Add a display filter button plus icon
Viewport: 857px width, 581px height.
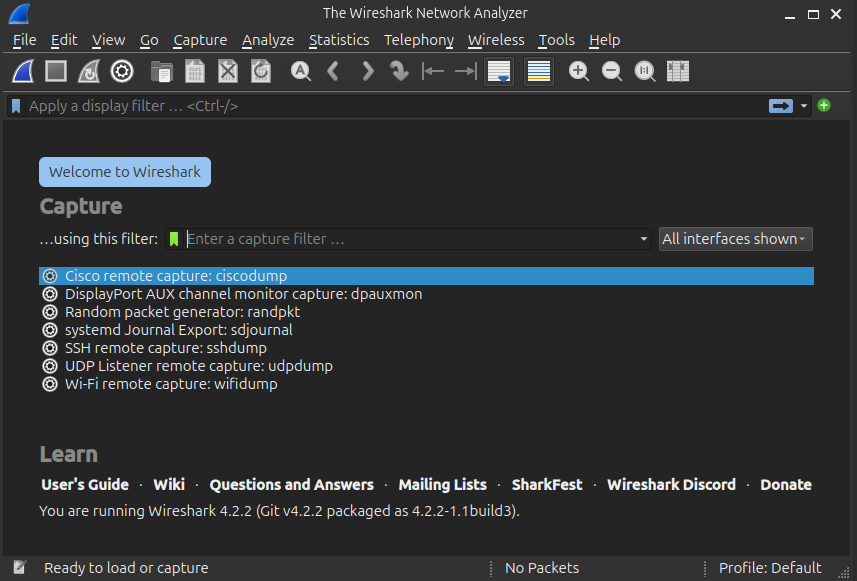click(824, 105)
